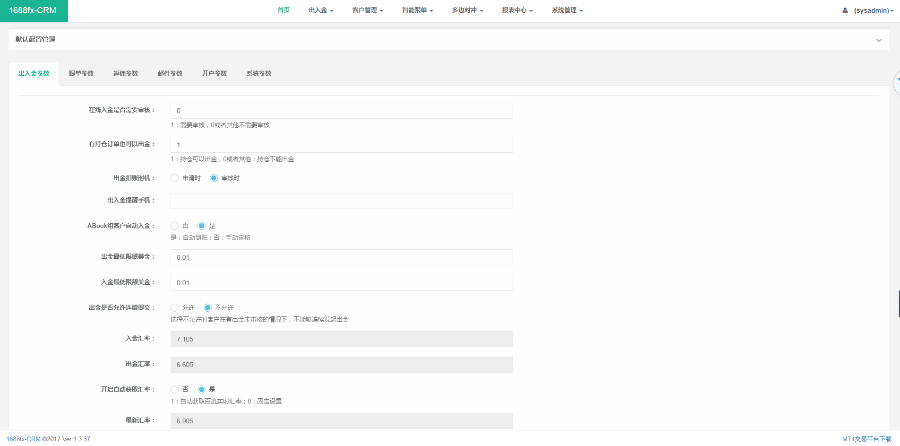Select the 审核时 radio button
This screenshot has width=900, height=446.
pos(214,178)
